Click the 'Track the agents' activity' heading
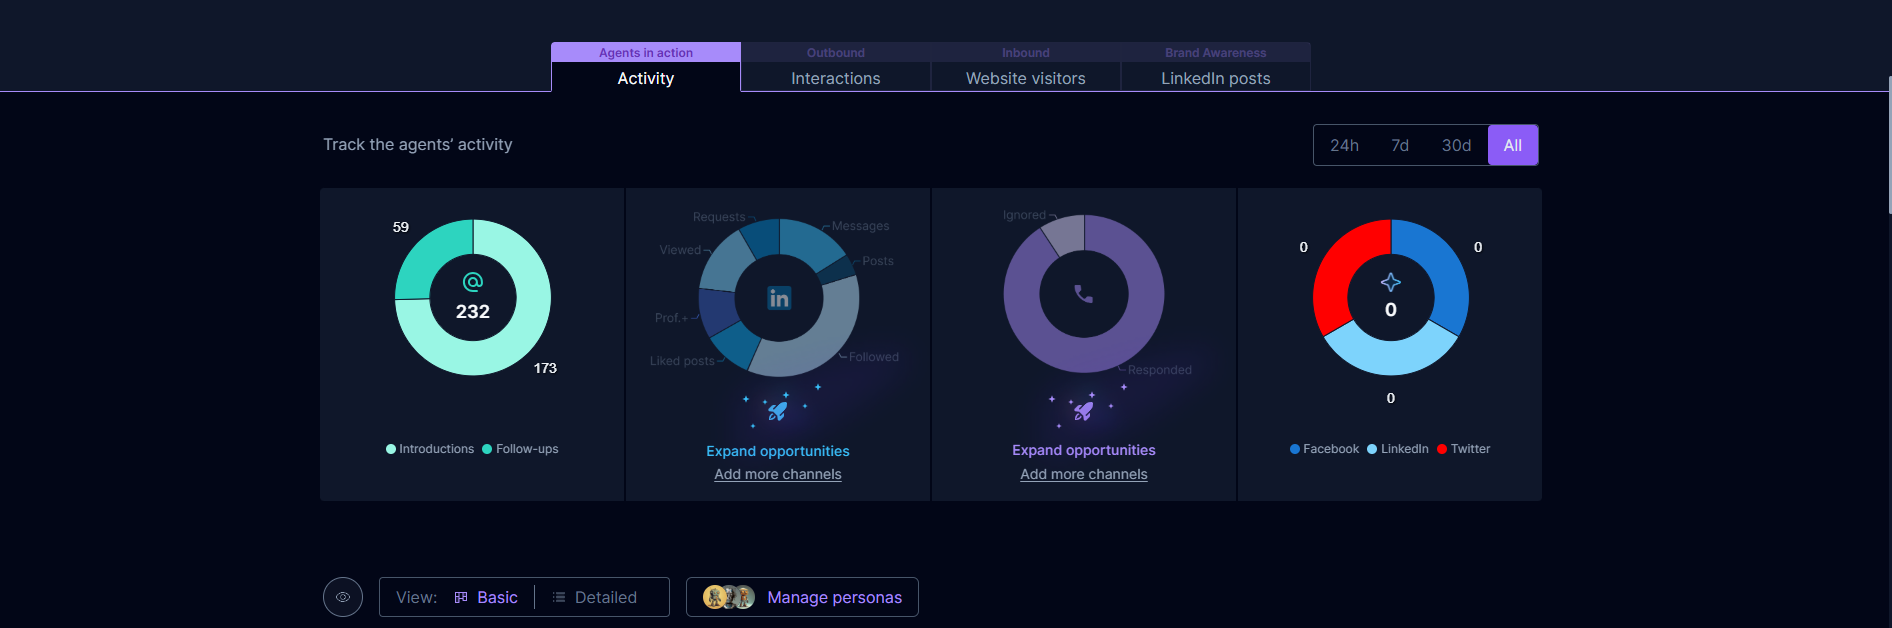 pos(418,144)
